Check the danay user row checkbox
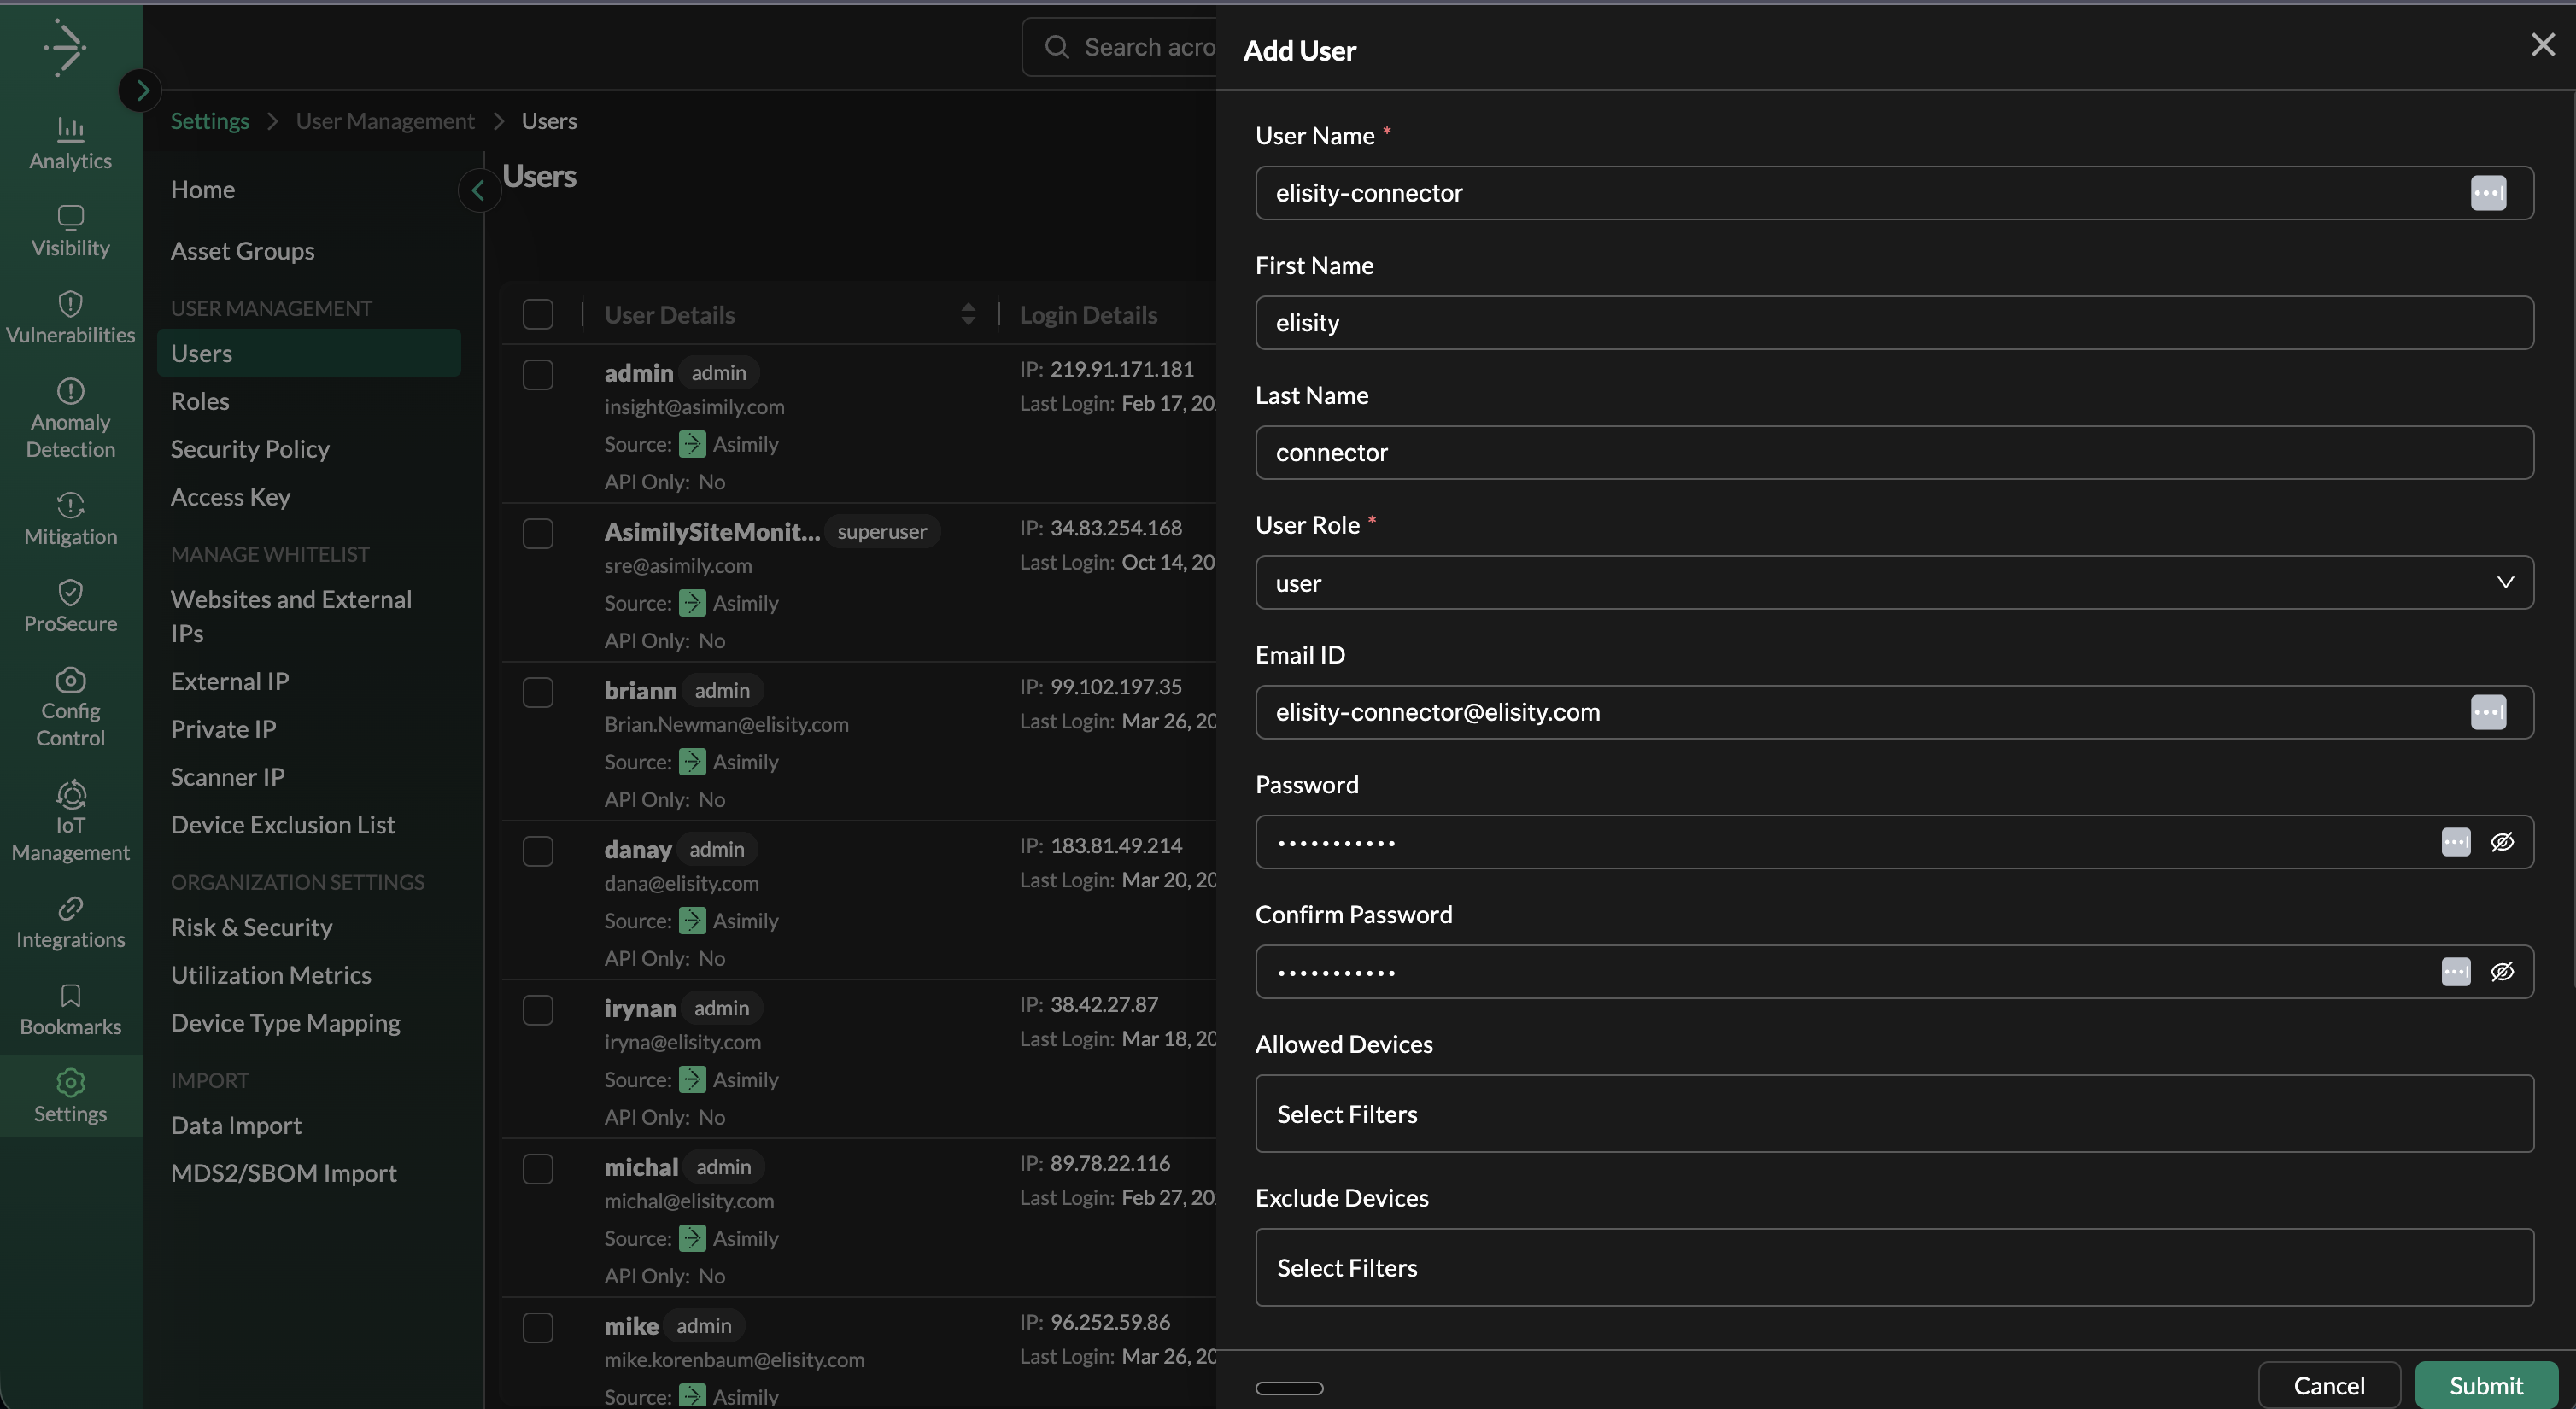The image size is (2576, 1409). (x=538, y=851)
